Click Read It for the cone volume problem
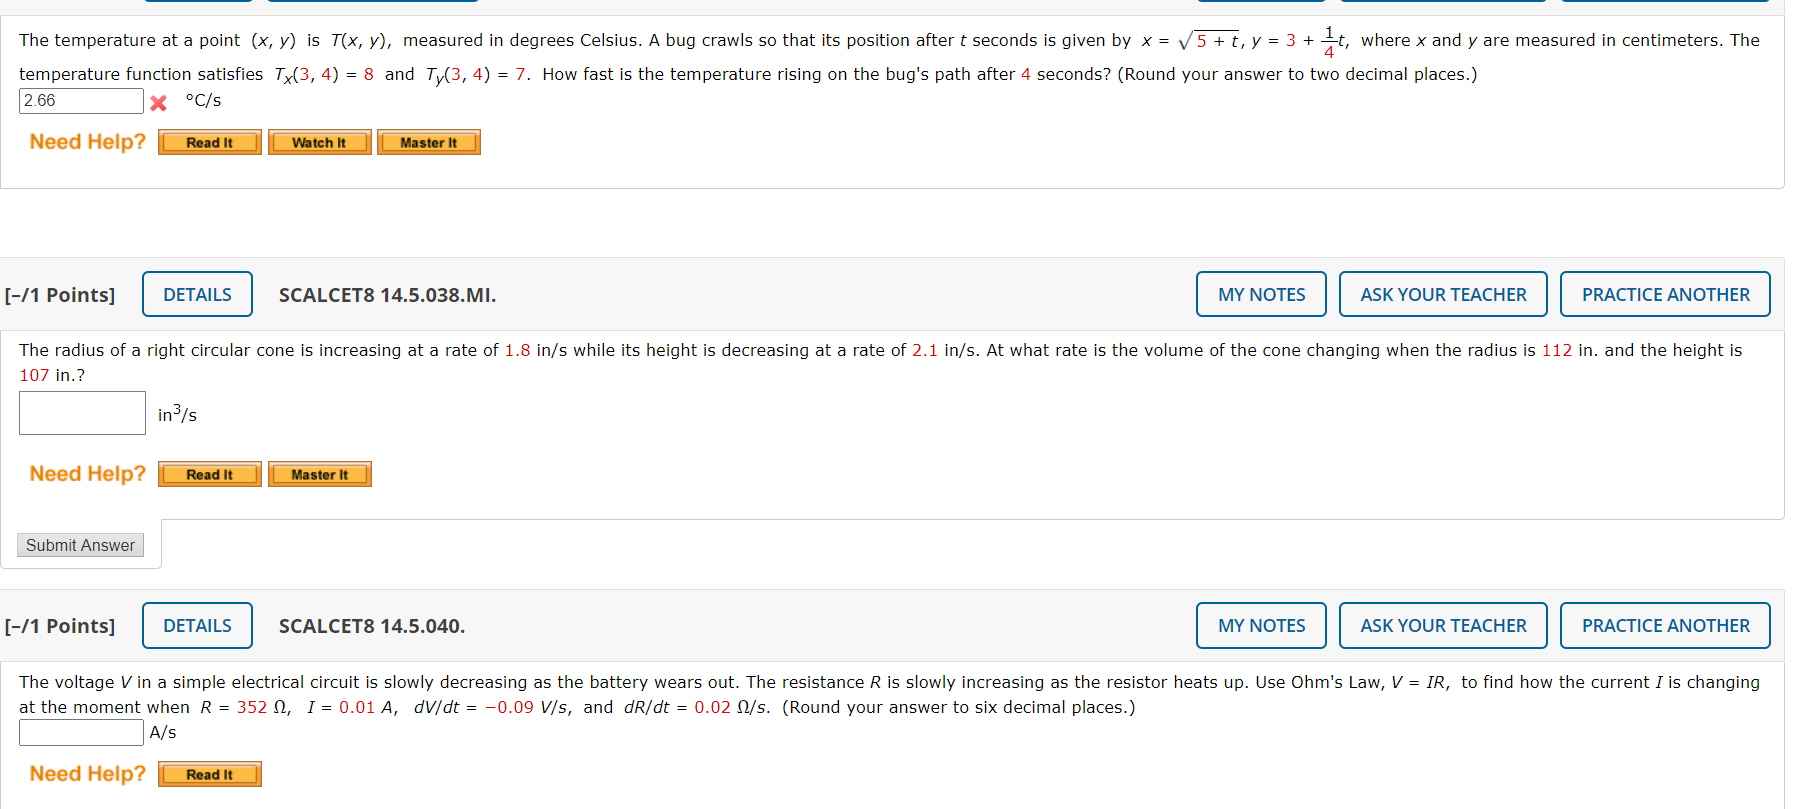1797x809 pixels. [209, 474]
